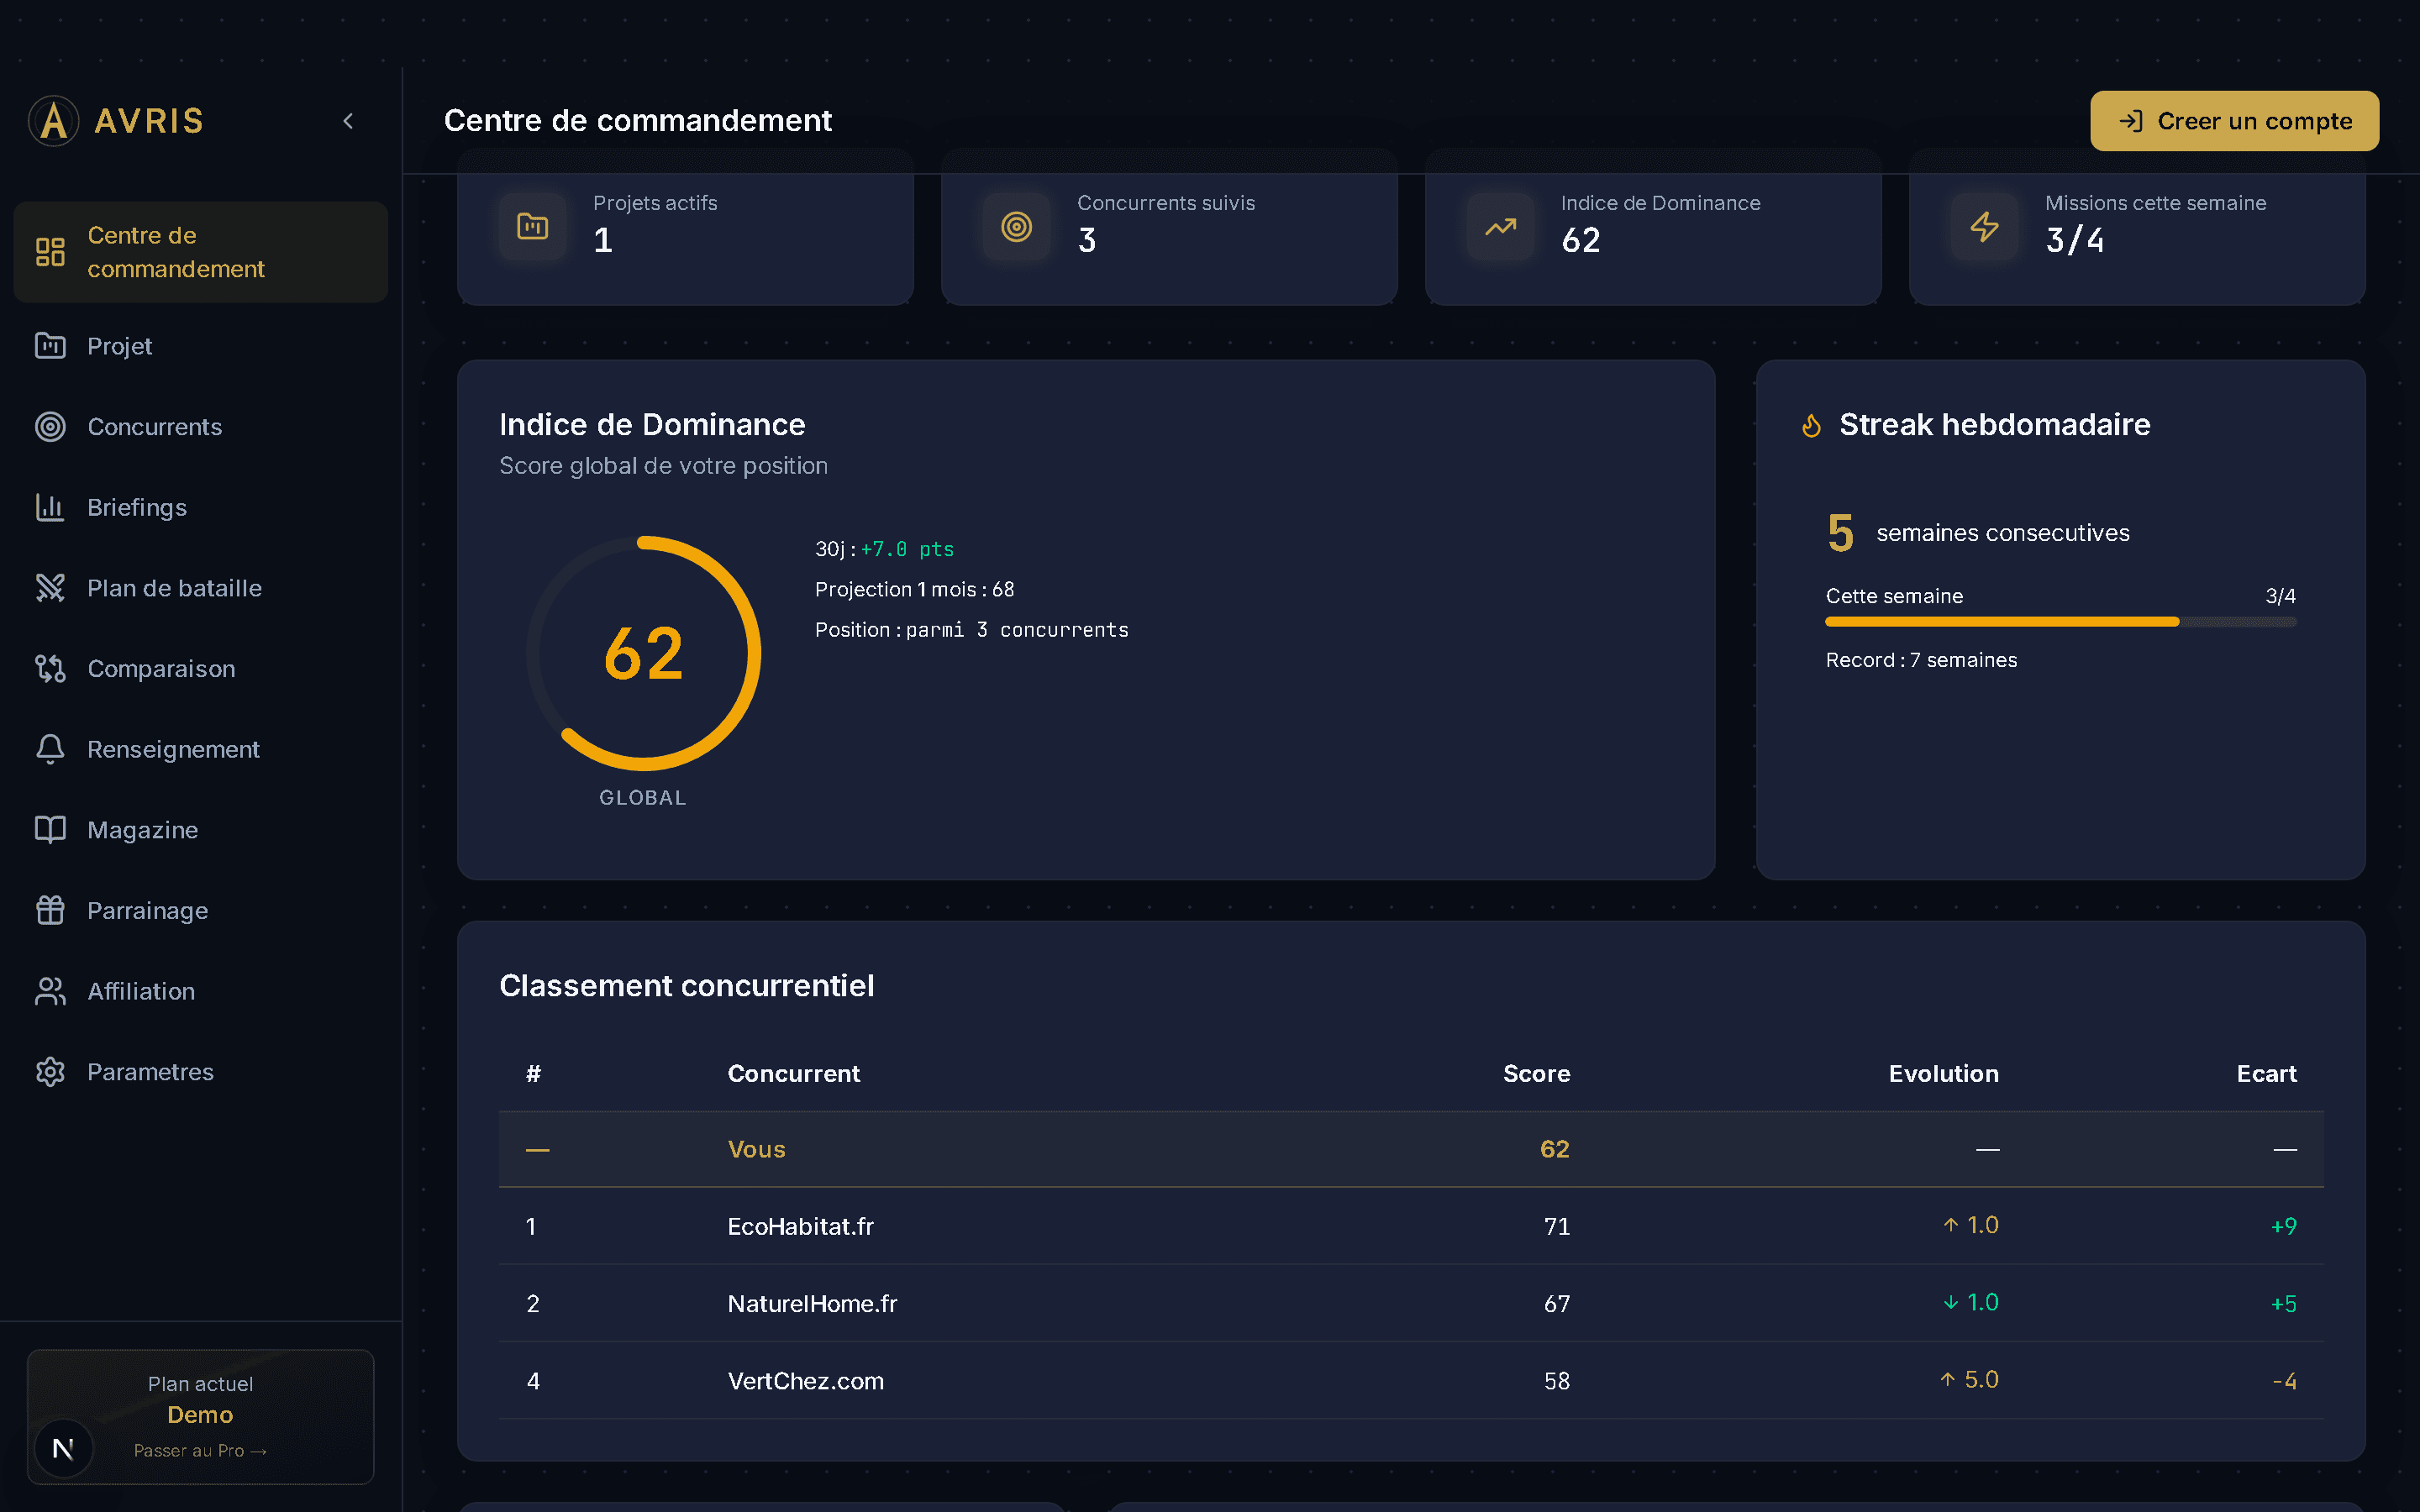Viewport: 2420px width, 1512px height.
Task: Open Magazine via the book icon
Action: pyautogui.click(x=50, y=829)
